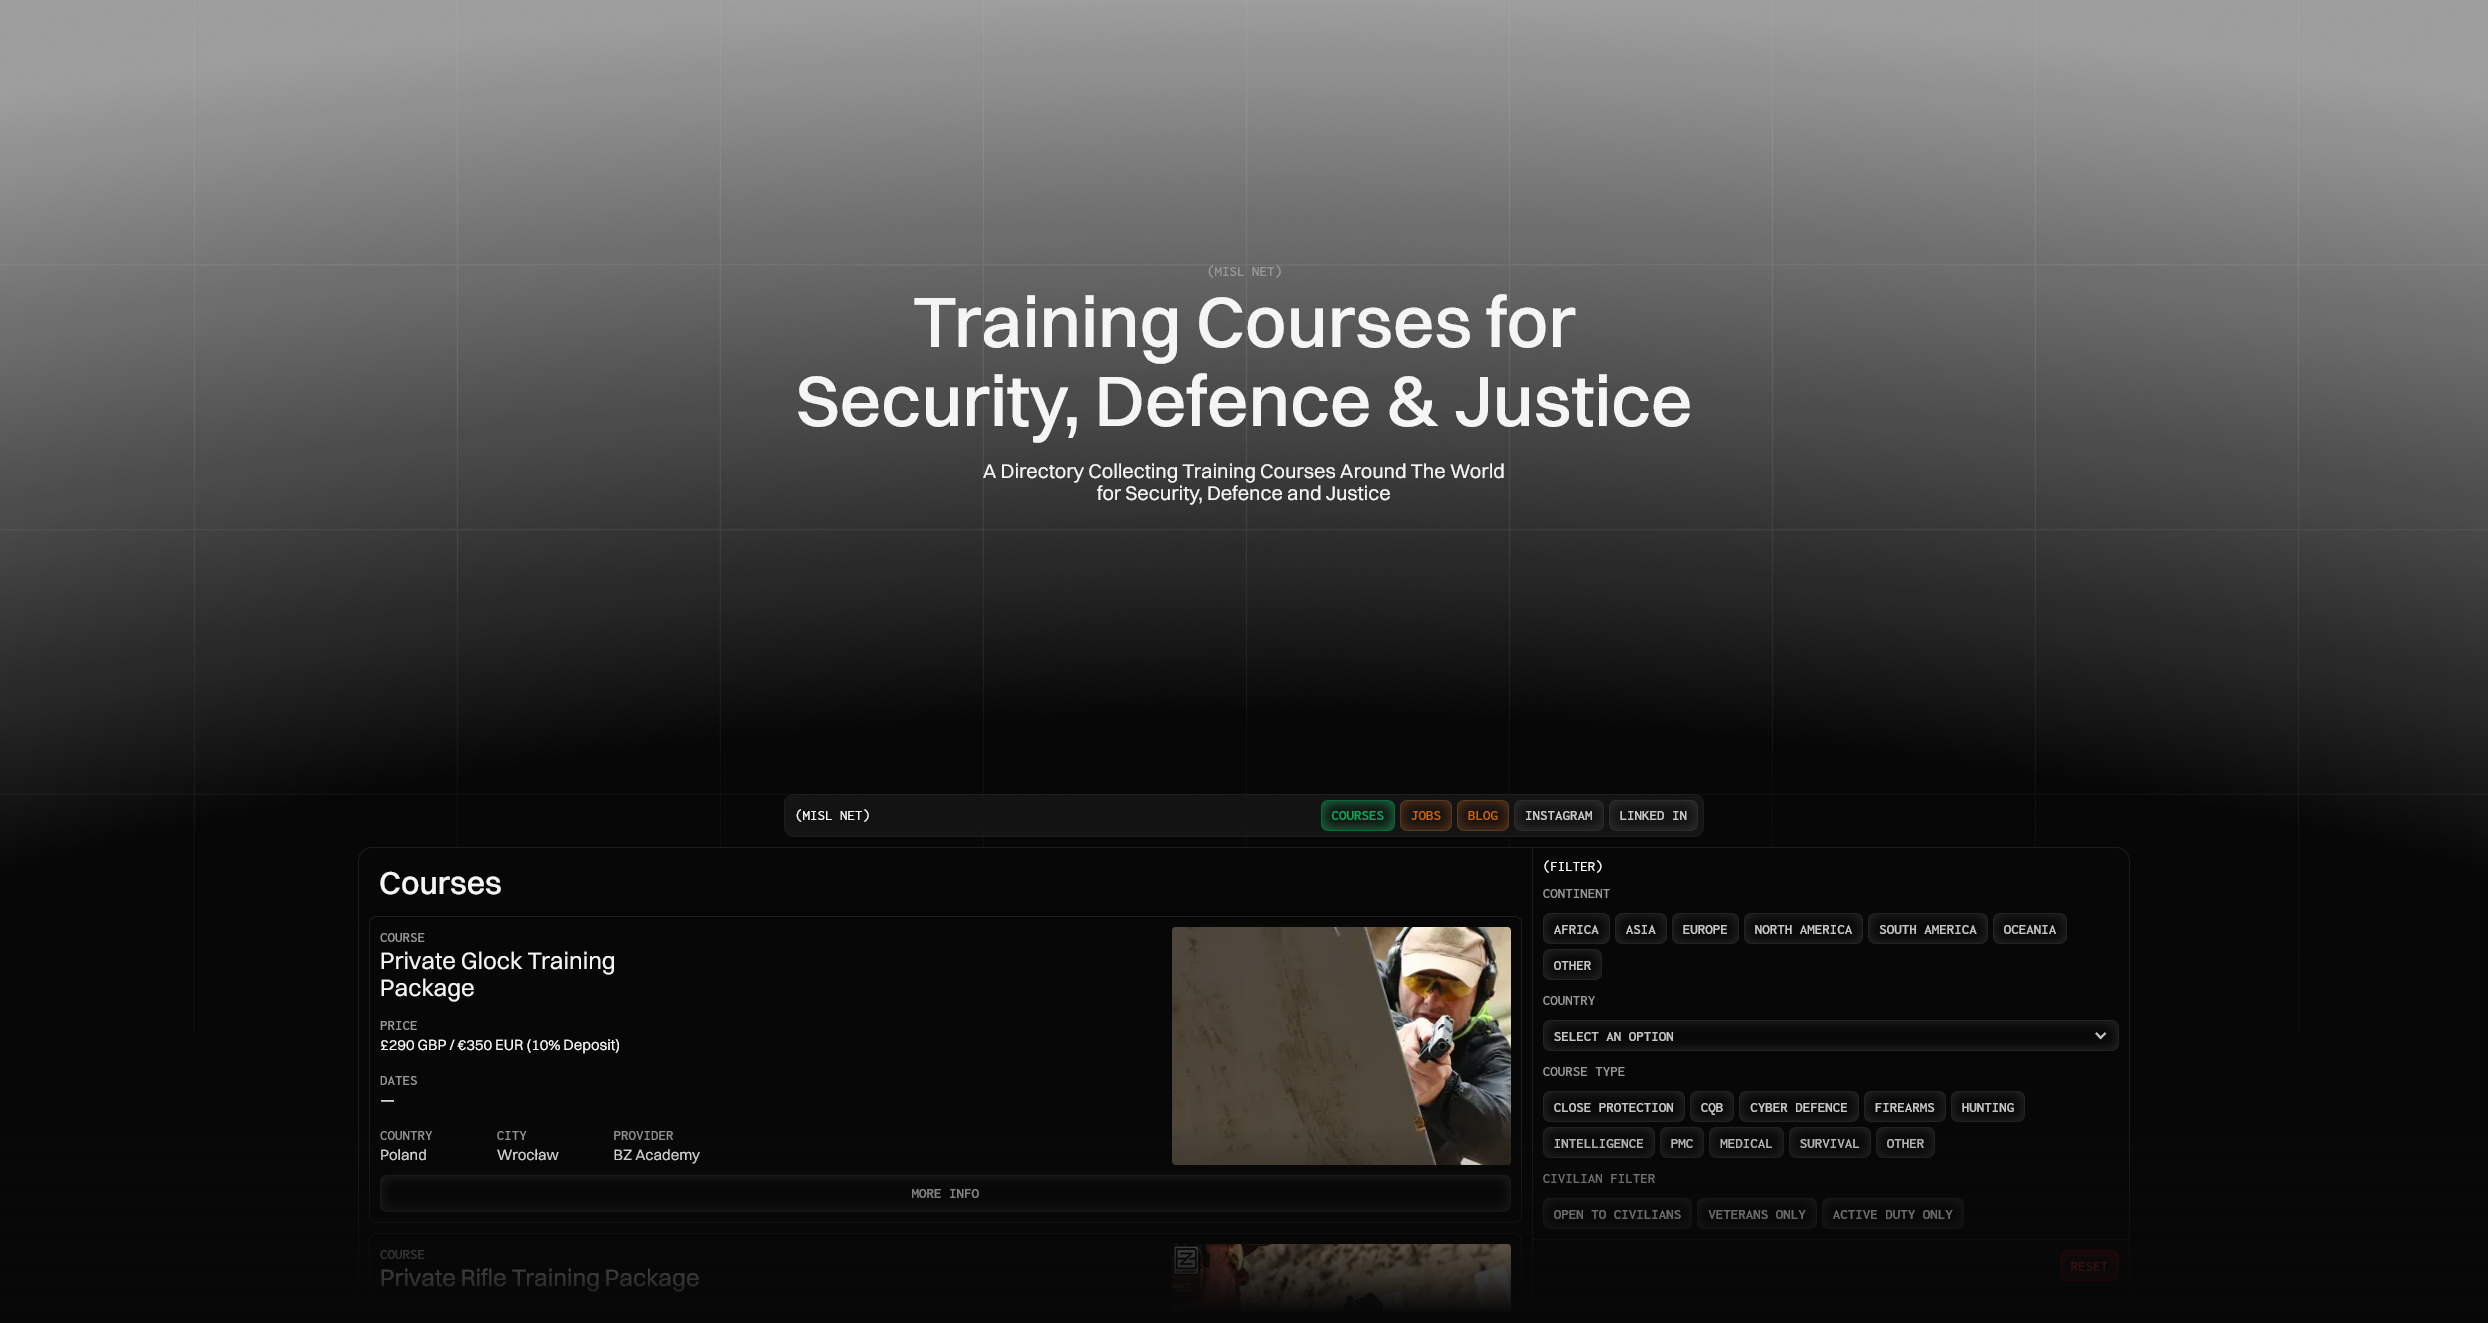This screenshot has height=1323, width=2488.
Task: Click the small (MISL NET) hero label
Action: point(1244,272)
